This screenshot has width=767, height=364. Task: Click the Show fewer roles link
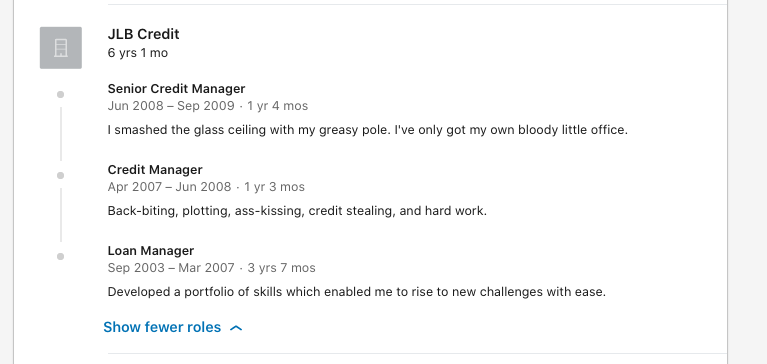tap(173, 327)
